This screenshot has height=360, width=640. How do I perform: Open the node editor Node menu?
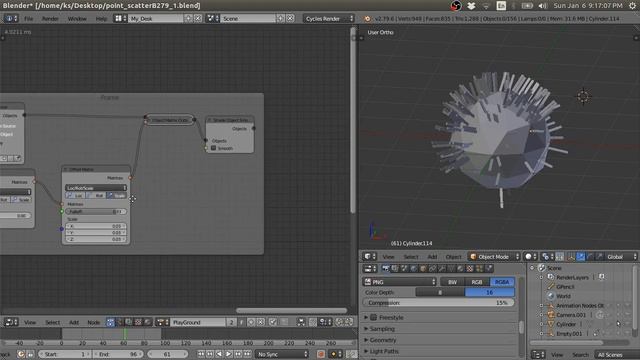[93, 322]
